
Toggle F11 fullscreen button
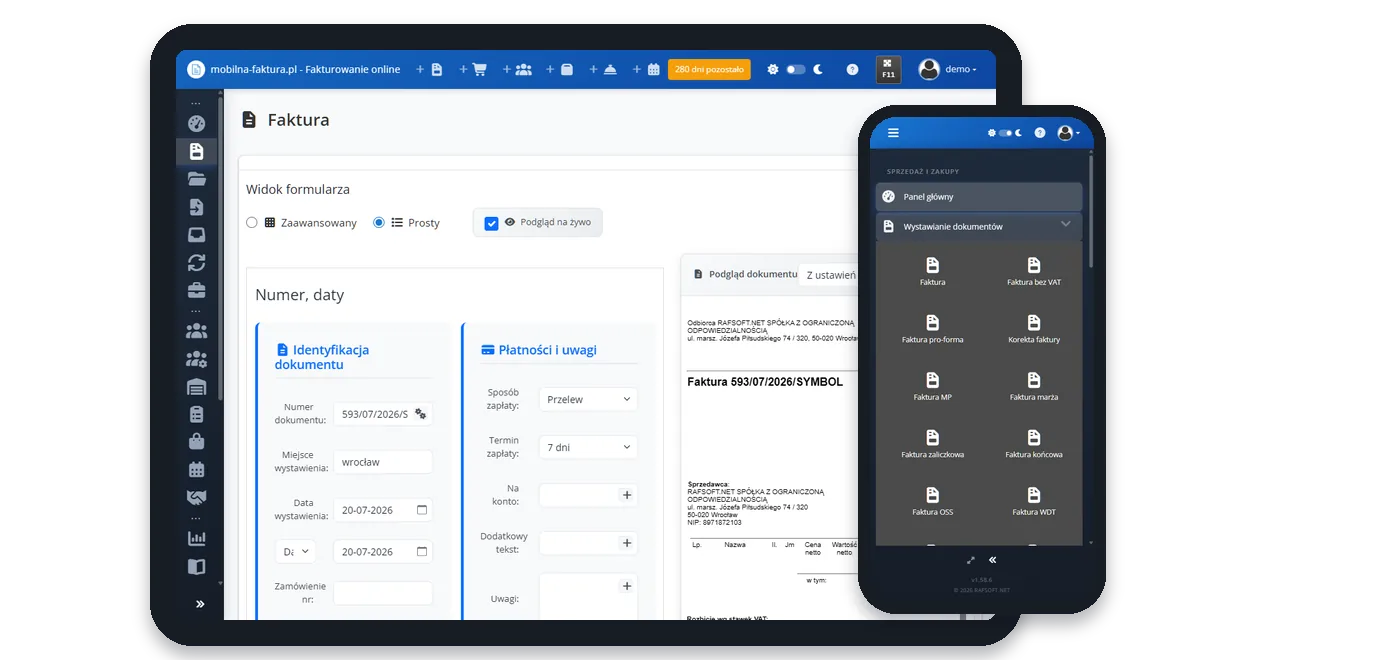pyautogui.click(x=888, y=69)
